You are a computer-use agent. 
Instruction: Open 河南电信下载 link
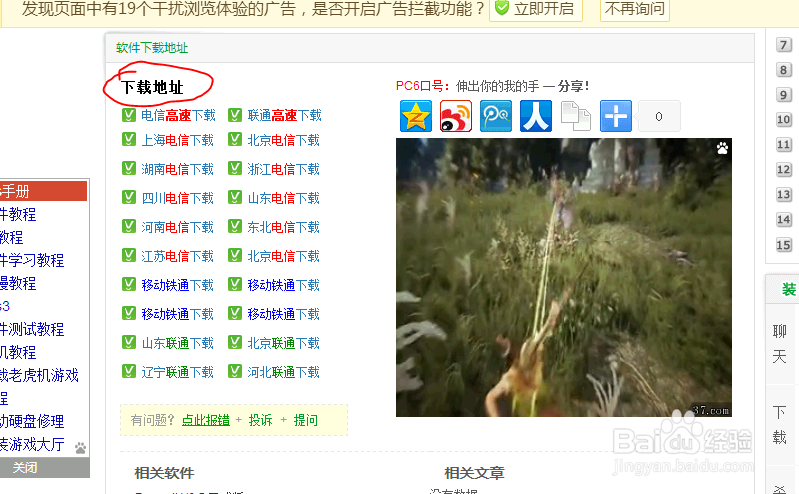(x=177, y=227)
